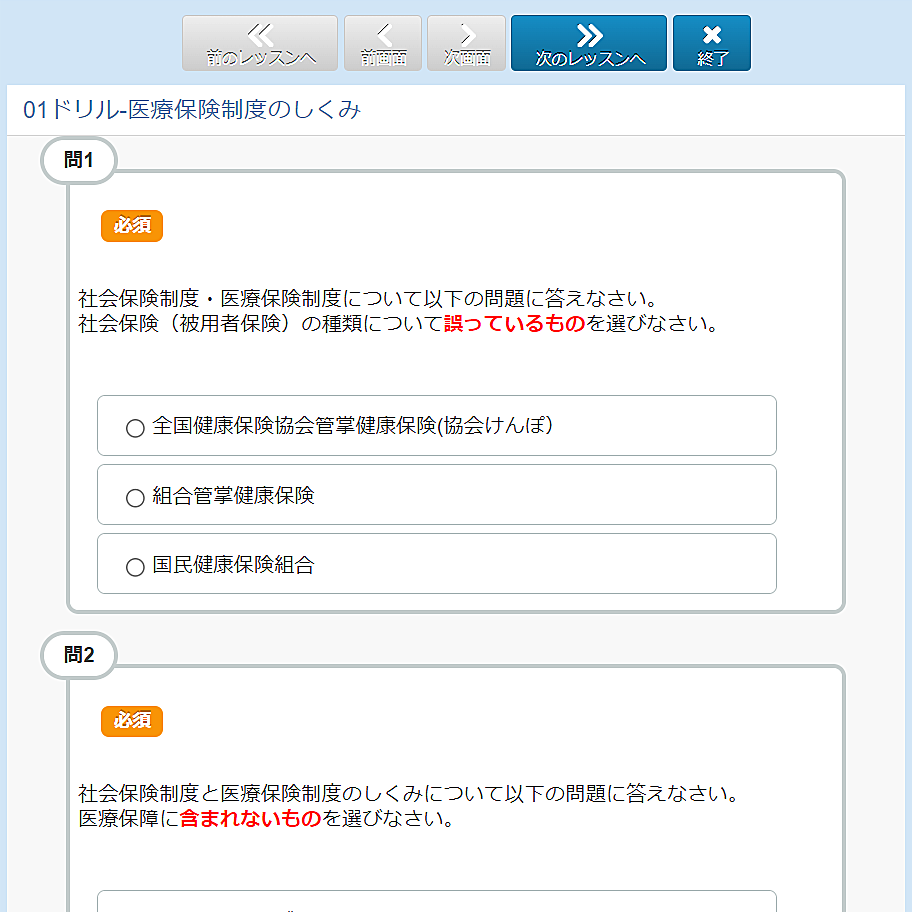The image size is (912, 912).
Task: Click the first answer box in 問2
Action: coord(436,901)
